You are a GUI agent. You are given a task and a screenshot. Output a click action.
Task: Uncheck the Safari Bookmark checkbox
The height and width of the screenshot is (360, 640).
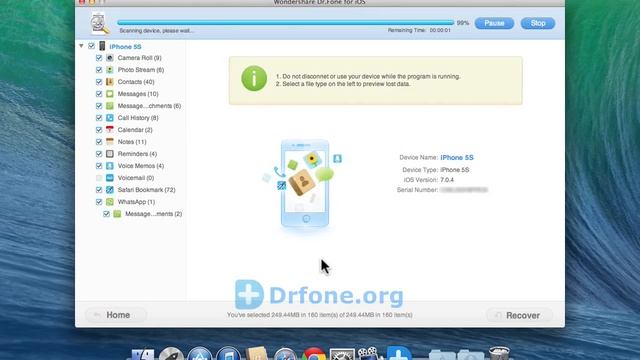tap(99, 190)
